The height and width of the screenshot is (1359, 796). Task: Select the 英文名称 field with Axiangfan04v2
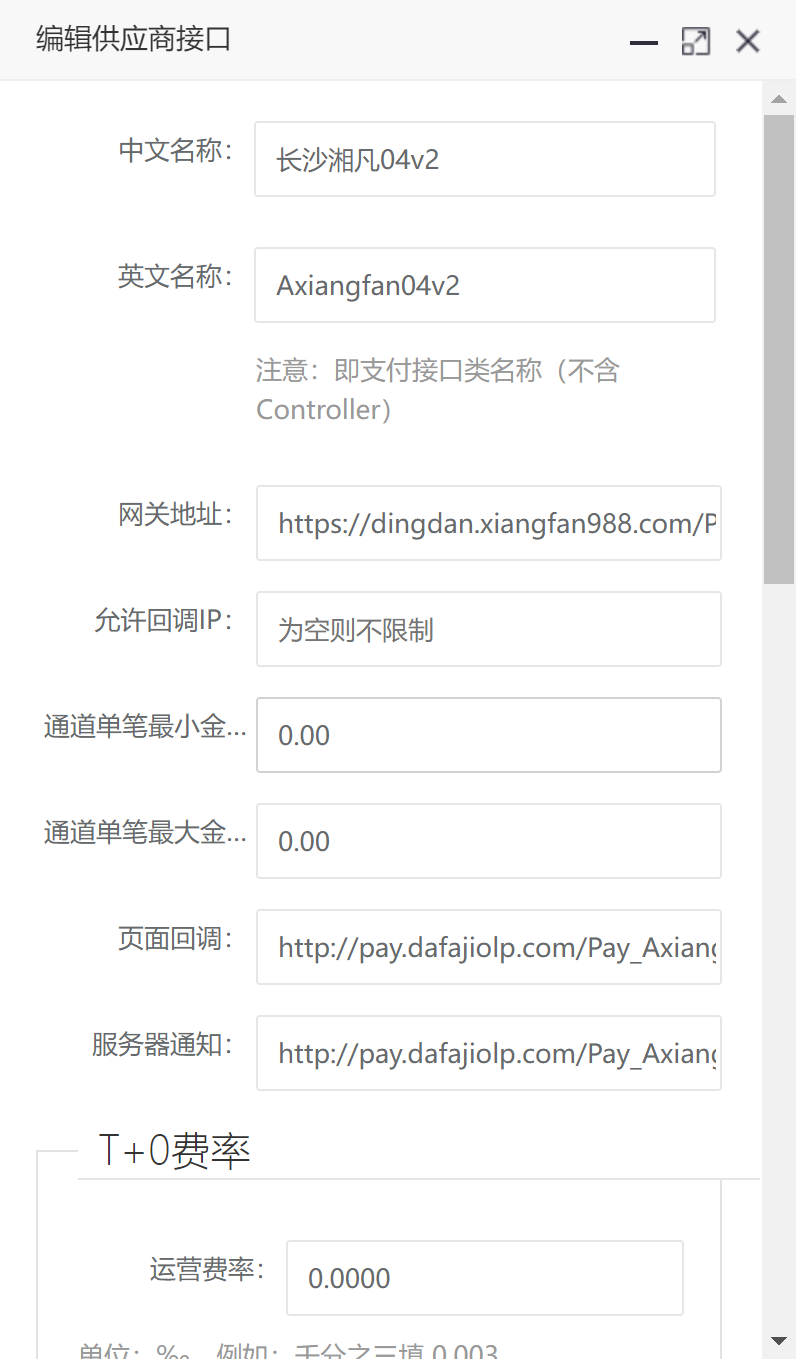coord(484,285)
